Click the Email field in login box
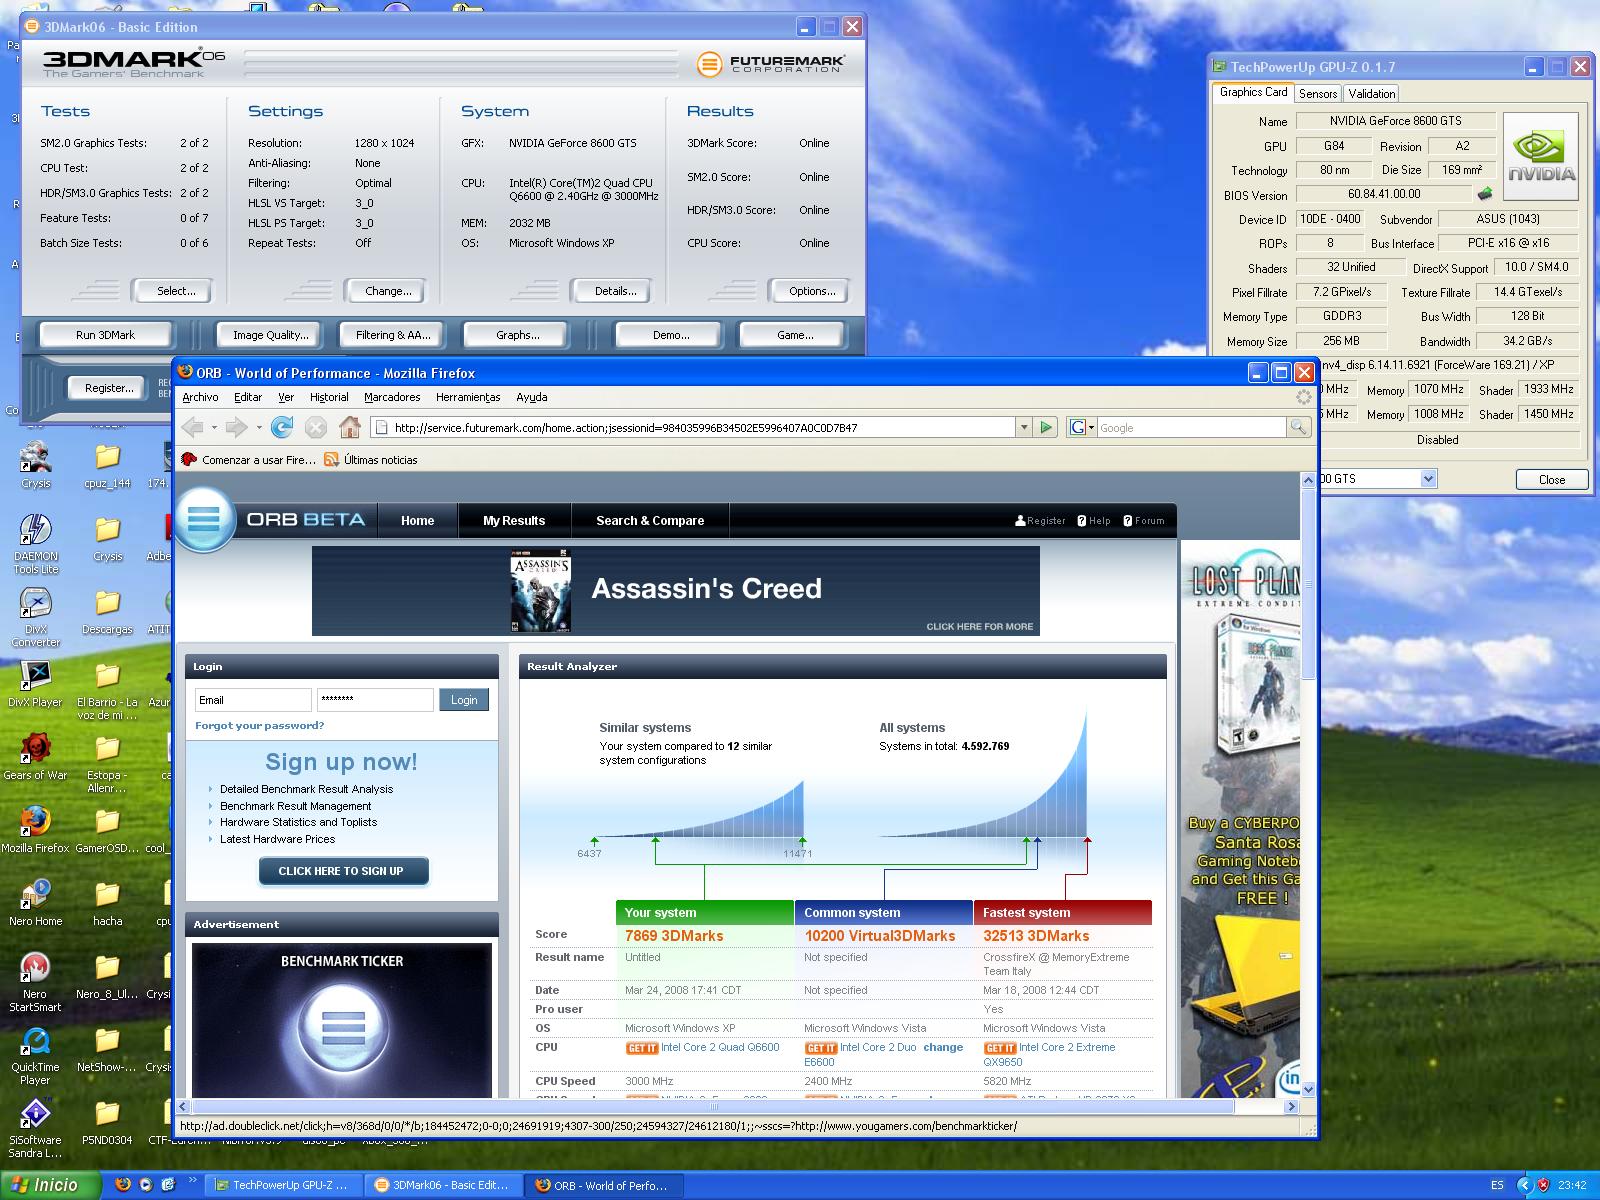 (x=253, y=700)
